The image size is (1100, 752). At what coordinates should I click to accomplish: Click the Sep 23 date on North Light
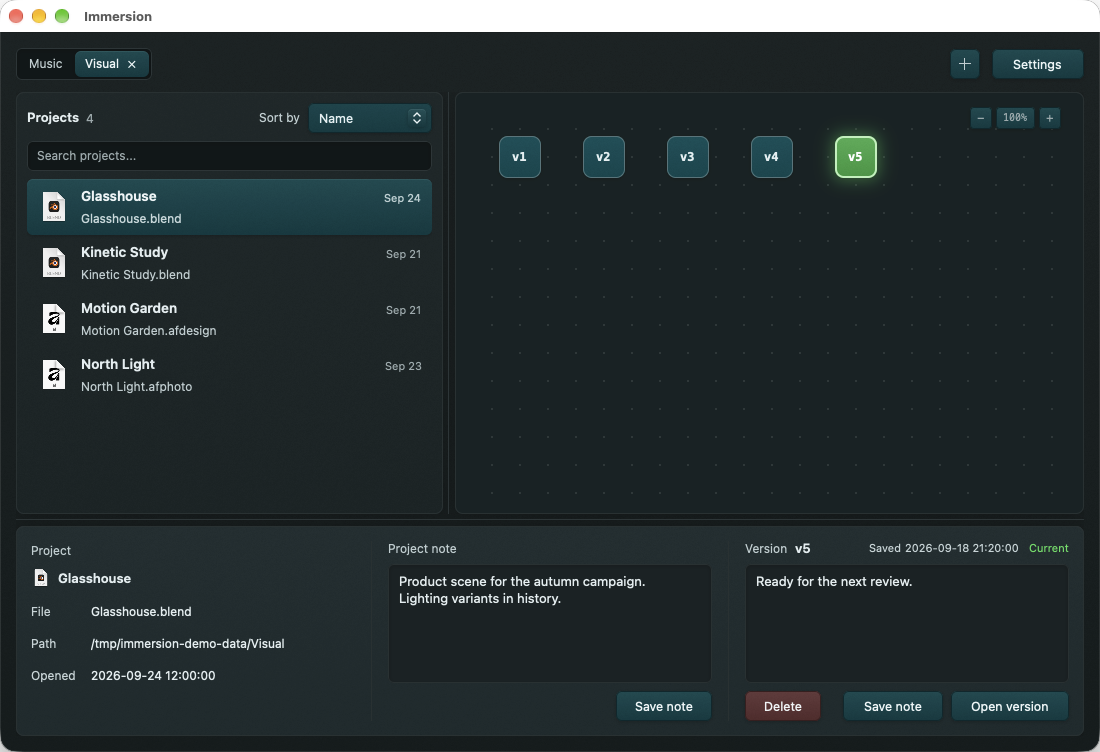pos(403,366)
